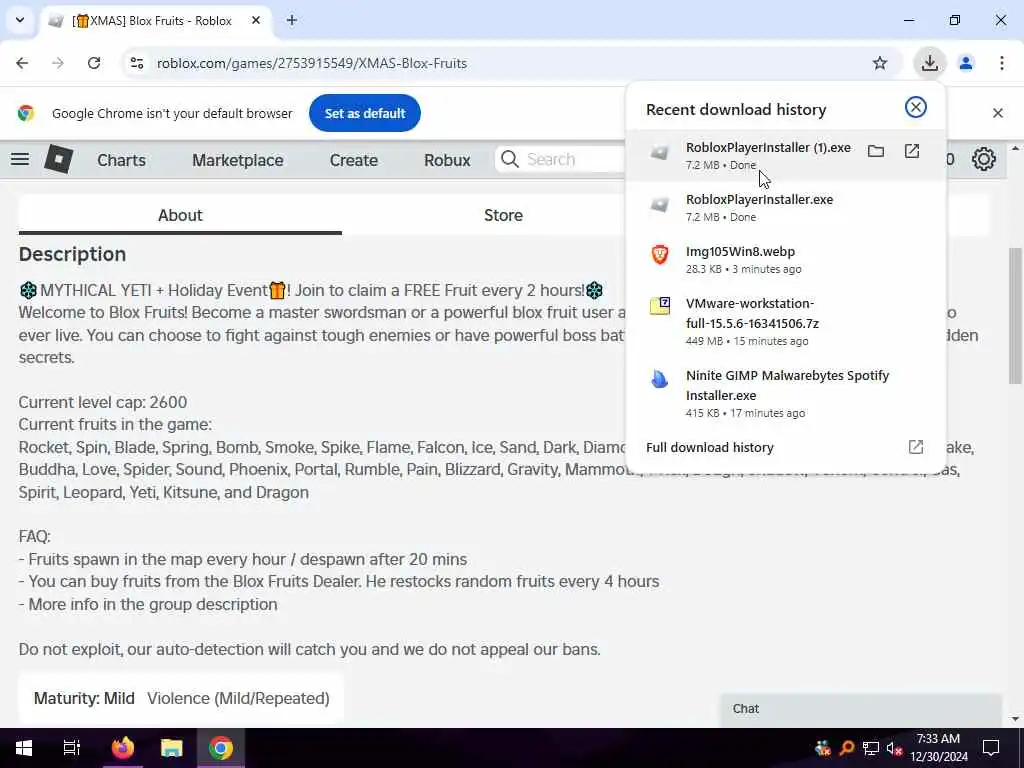Click the address bar URL
Viewport: 1024px width, 768px height.
coord(312,63)
